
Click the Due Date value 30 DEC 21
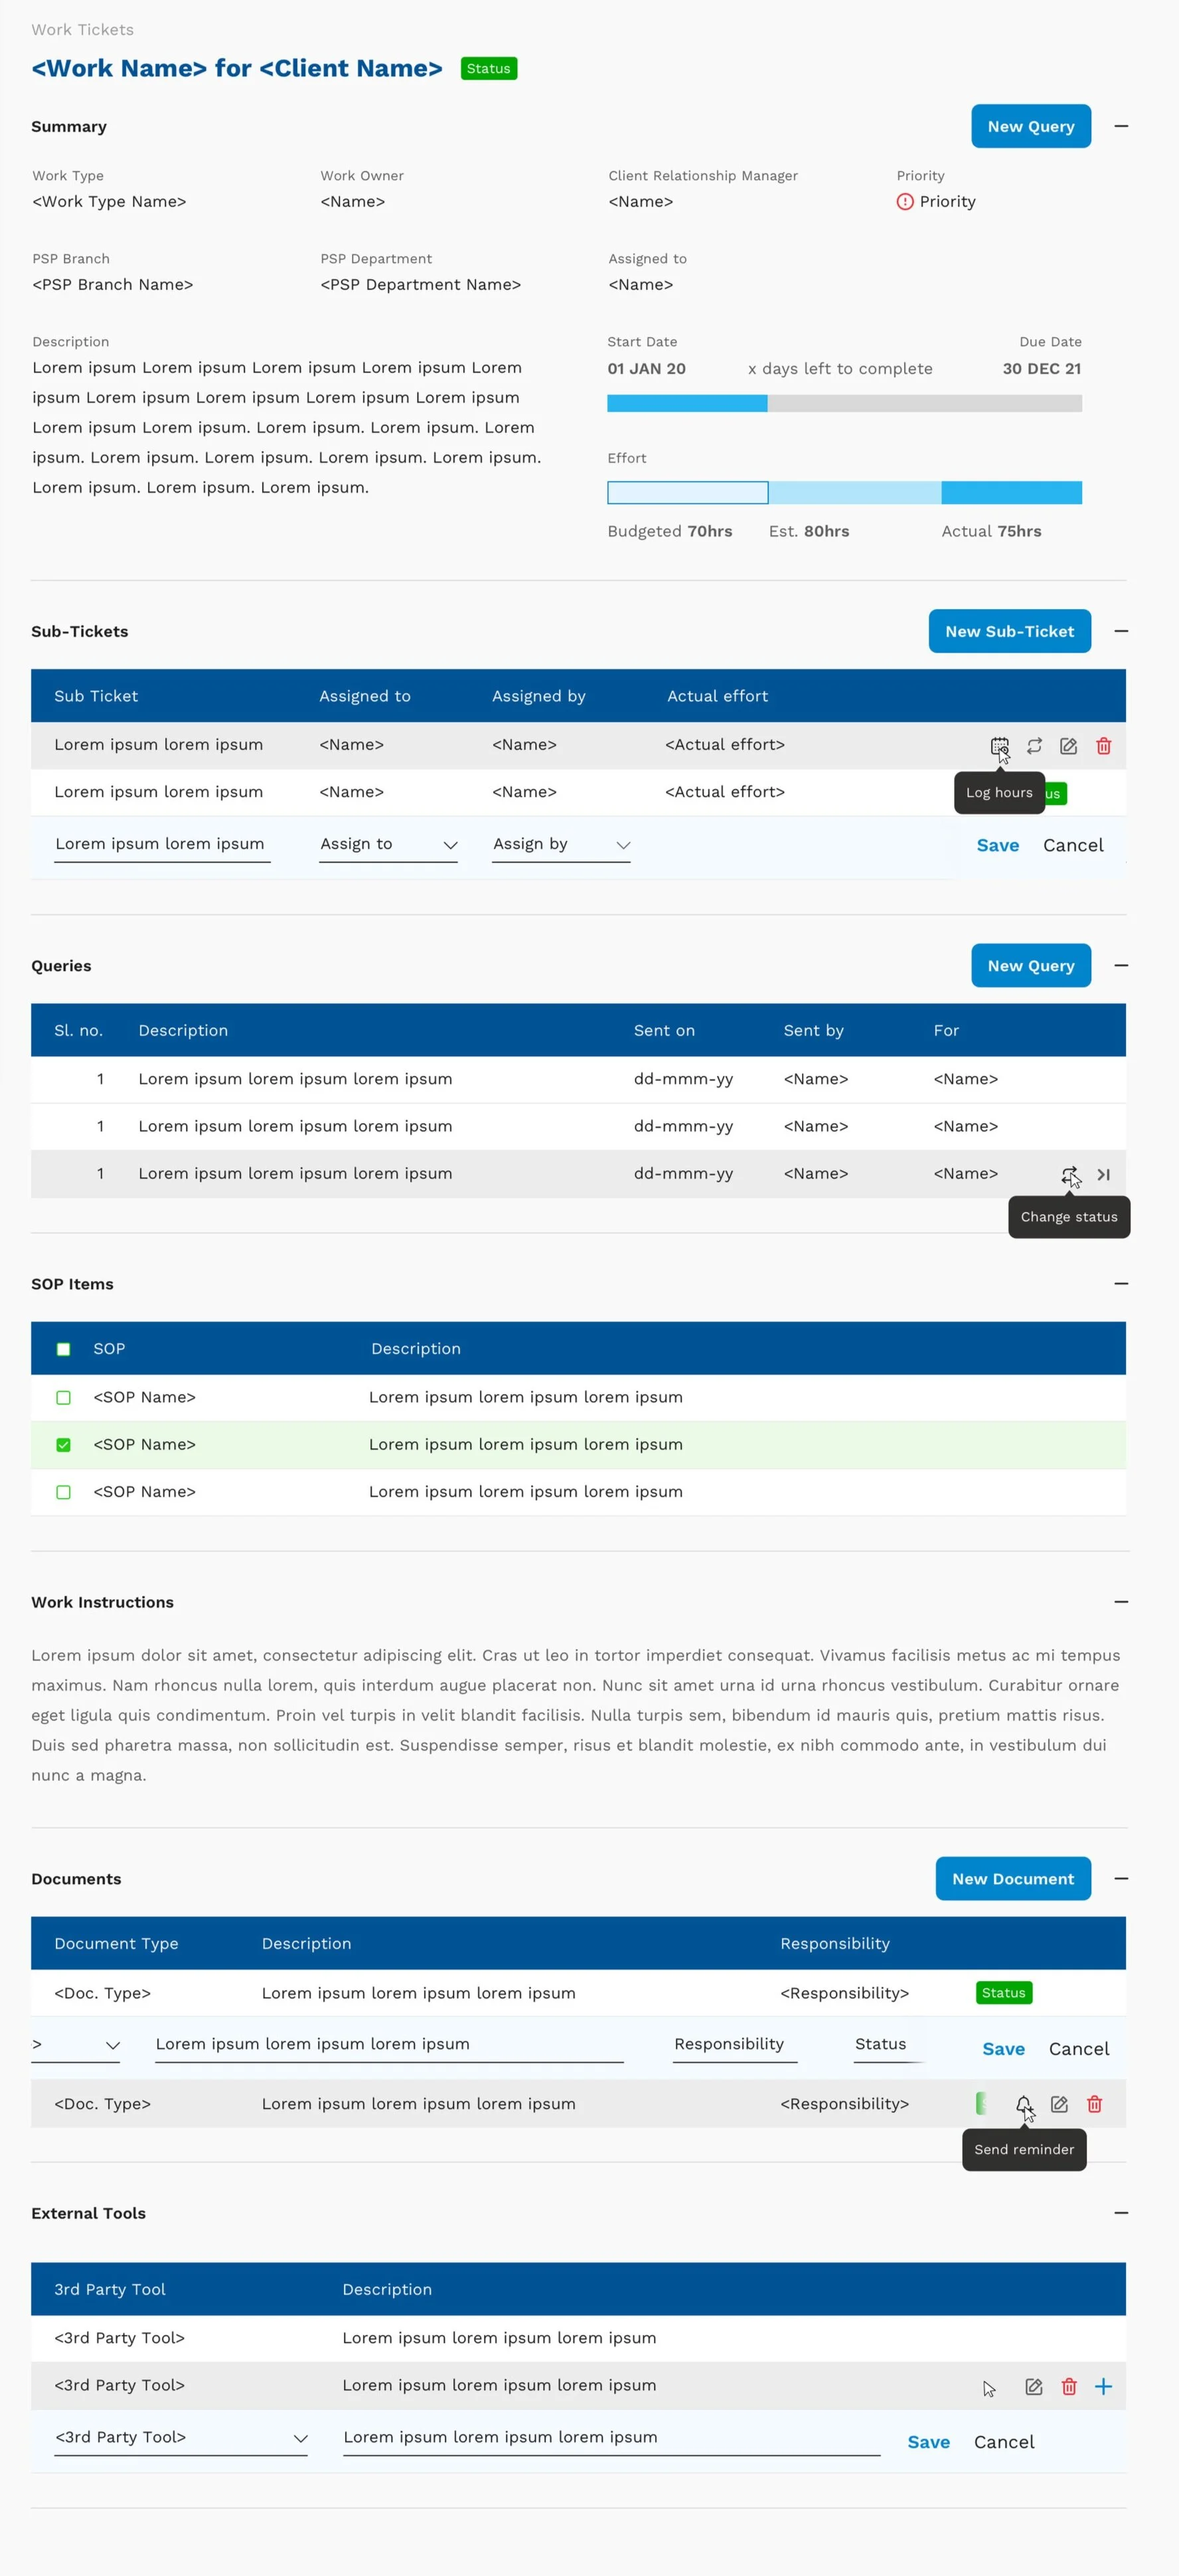(x=1041, y=369)
